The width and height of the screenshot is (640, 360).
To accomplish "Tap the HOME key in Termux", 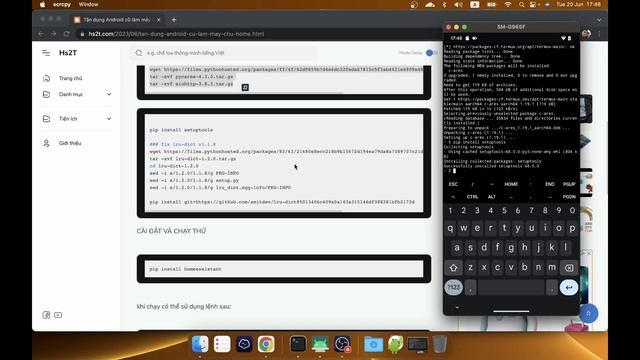I will [511, 184].
